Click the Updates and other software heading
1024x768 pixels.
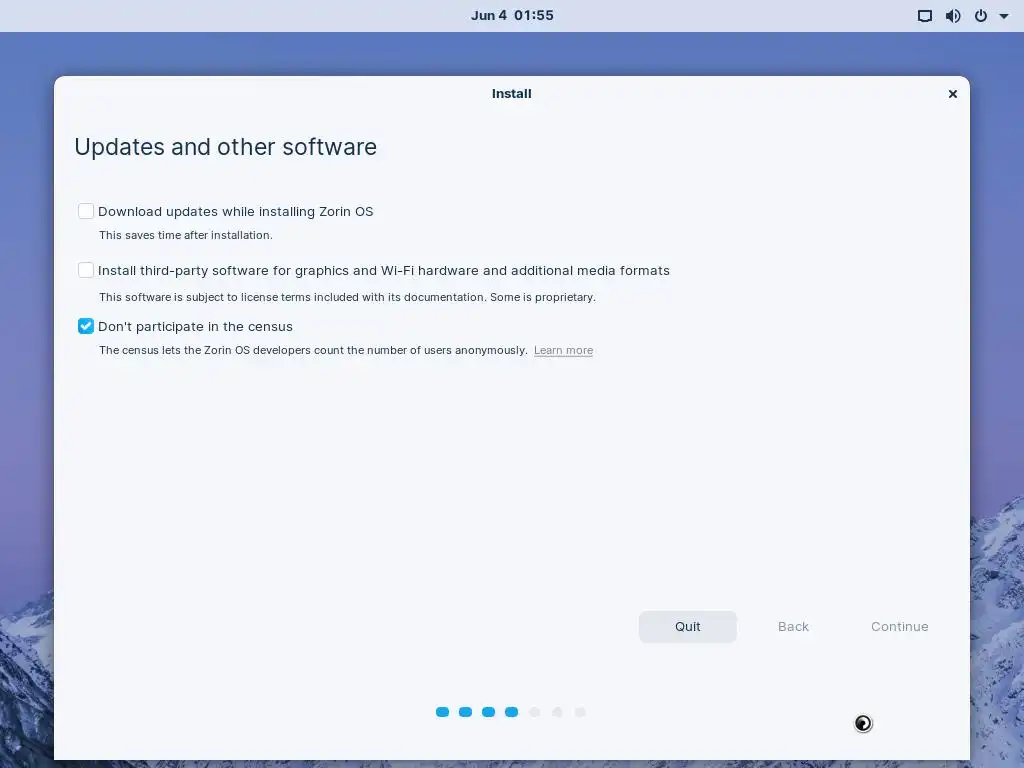pyautogui.click(x=225, y=147)
